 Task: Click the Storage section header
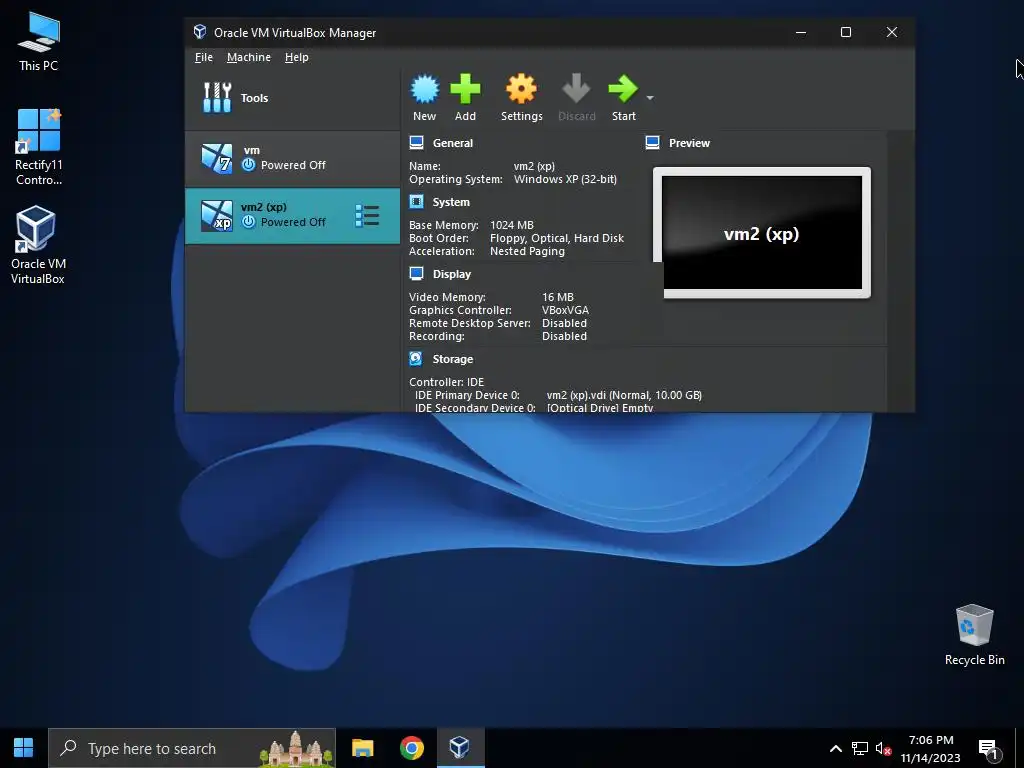(x=453, y=359)
